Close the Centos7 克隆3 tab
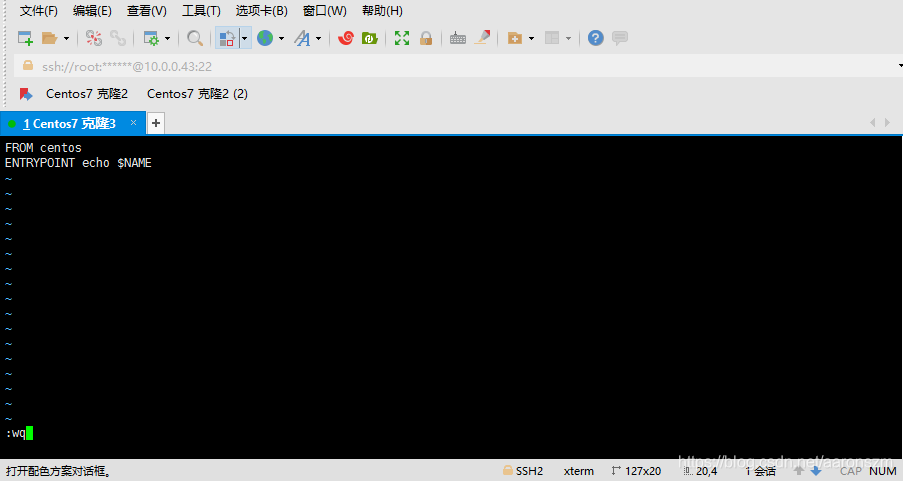Viewport: 903px width, 481px height. pos(134,123)
